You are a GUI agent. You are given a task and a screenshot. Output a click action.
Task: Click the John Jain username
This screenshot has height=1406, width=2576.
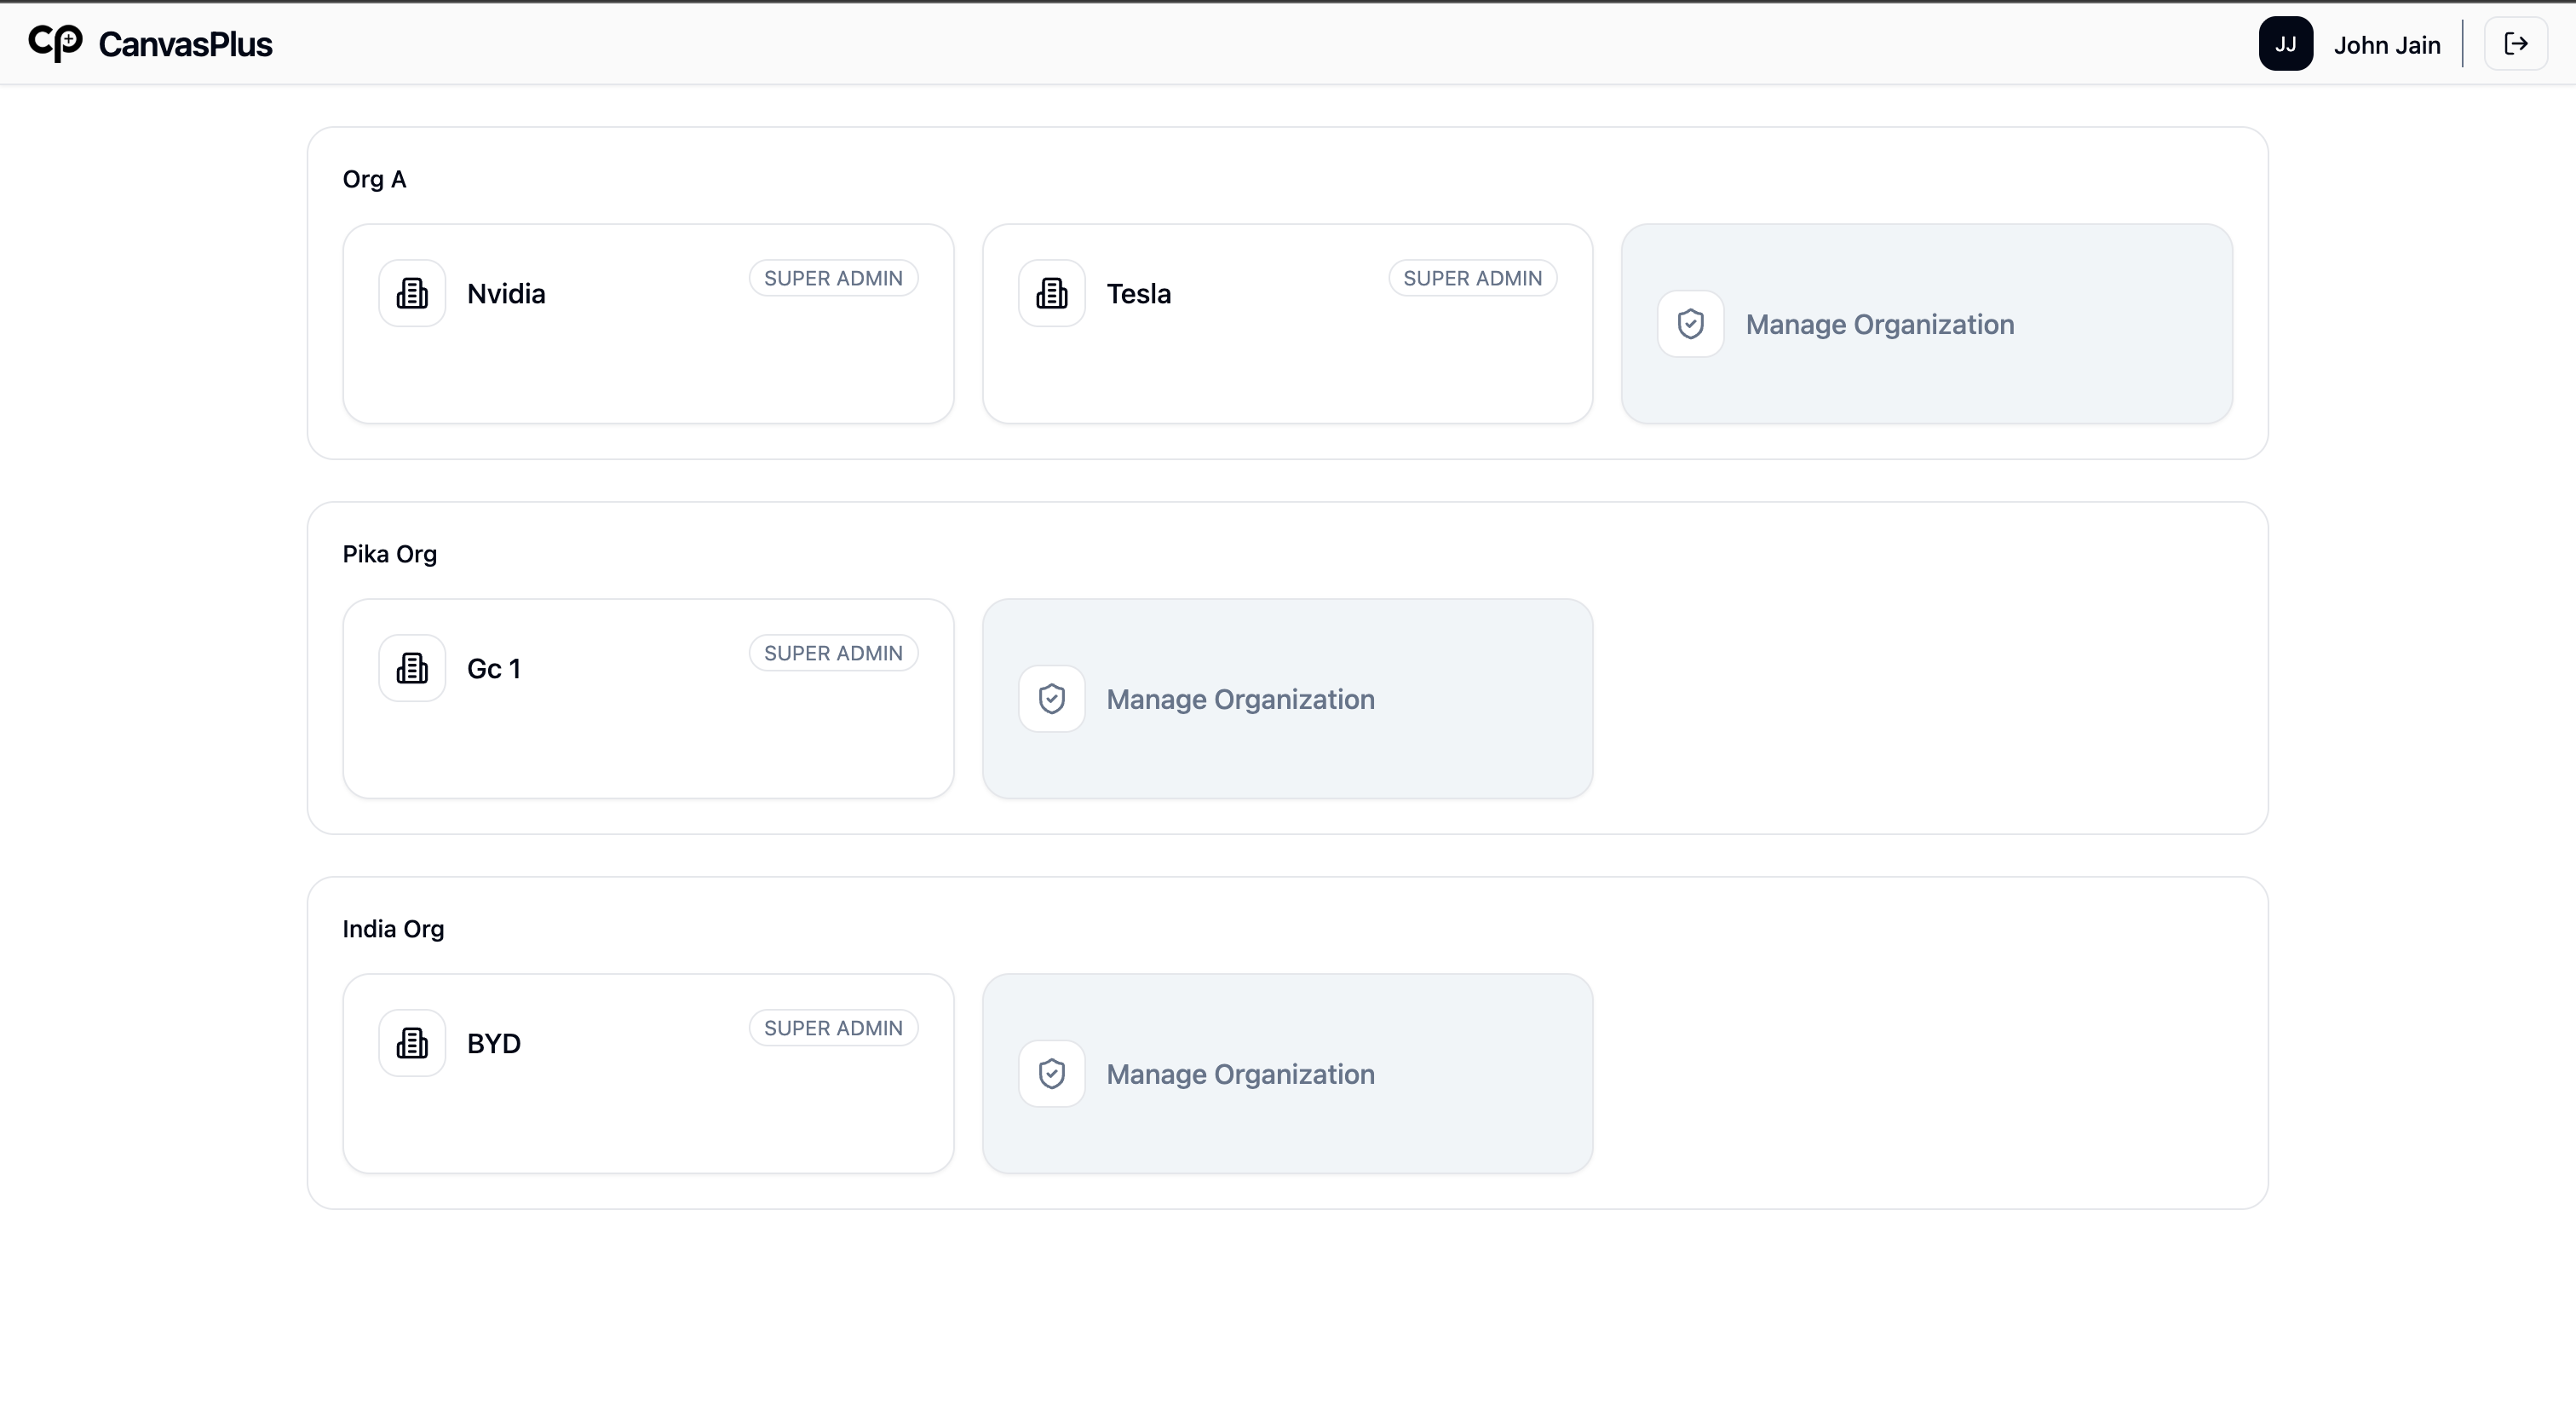coord(2387,45)
